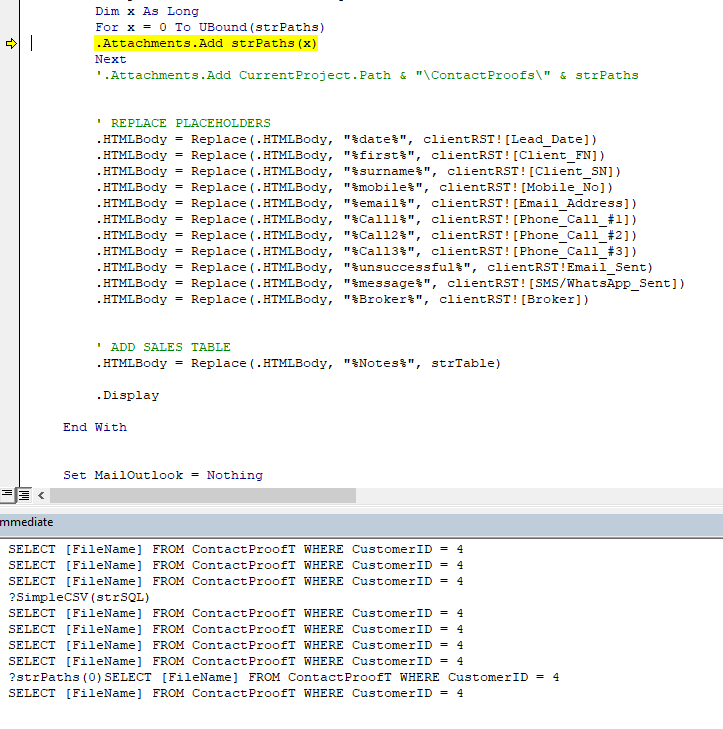
Task: Click first SELECT line in Immediate window
Action: (236, 550)
